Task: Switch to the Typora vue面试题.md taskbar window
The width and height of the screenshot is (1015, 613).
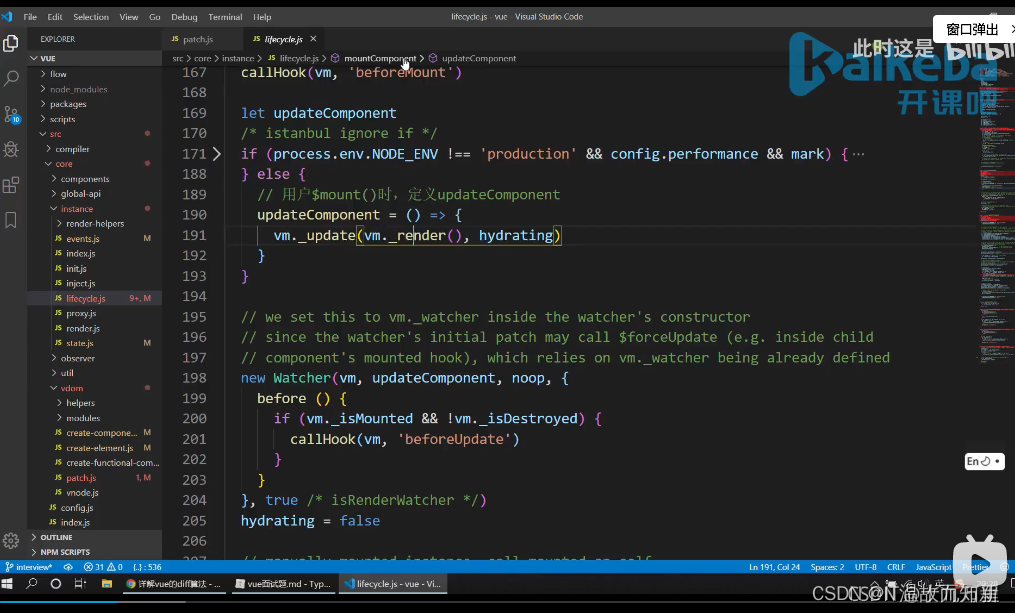Action: pyautogui.click(x=283, y=583)
